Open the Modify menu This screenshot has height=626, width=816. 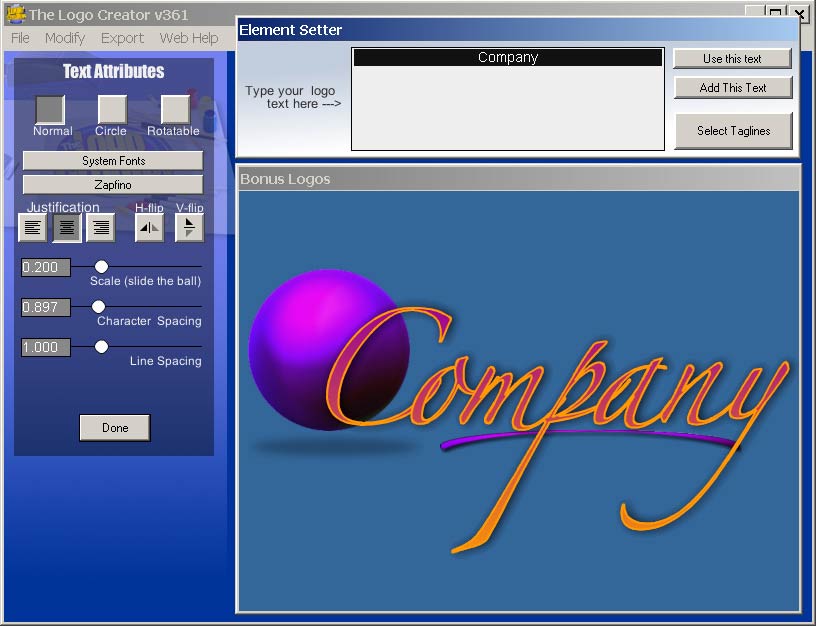[65, 38]
